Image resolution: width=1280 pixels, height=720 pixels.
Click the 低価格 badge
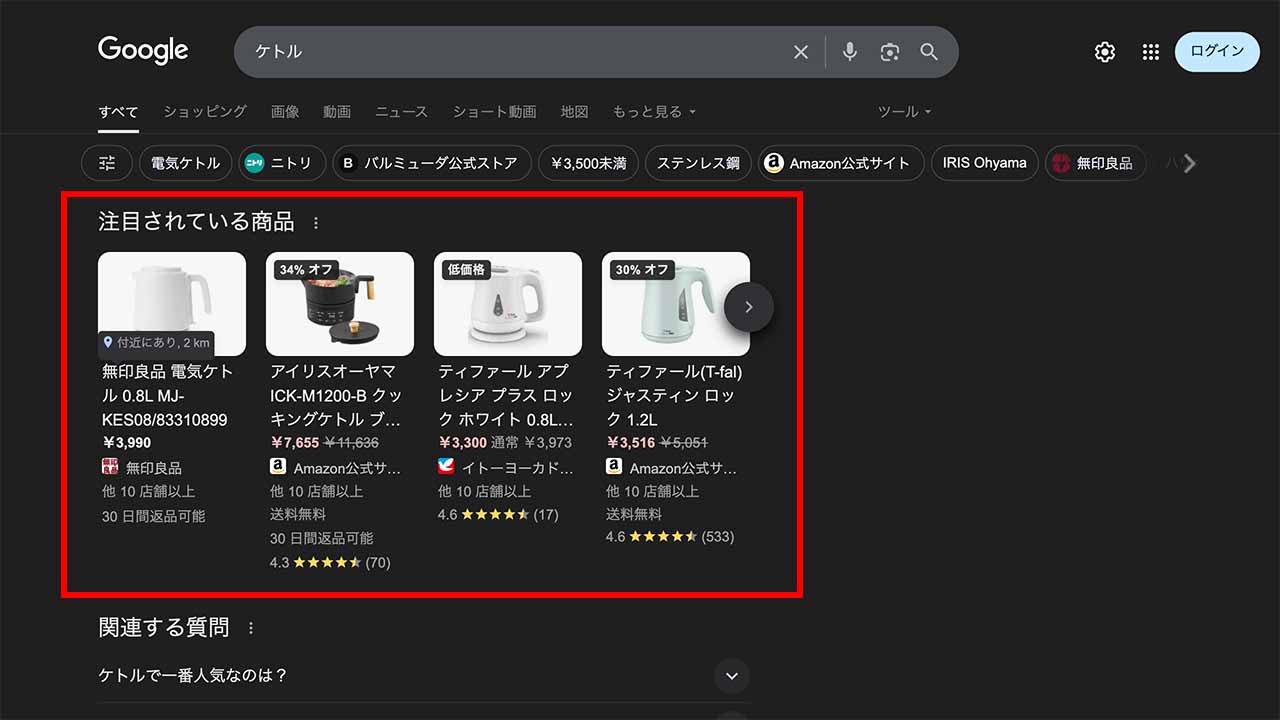click(x=466, y=270)
